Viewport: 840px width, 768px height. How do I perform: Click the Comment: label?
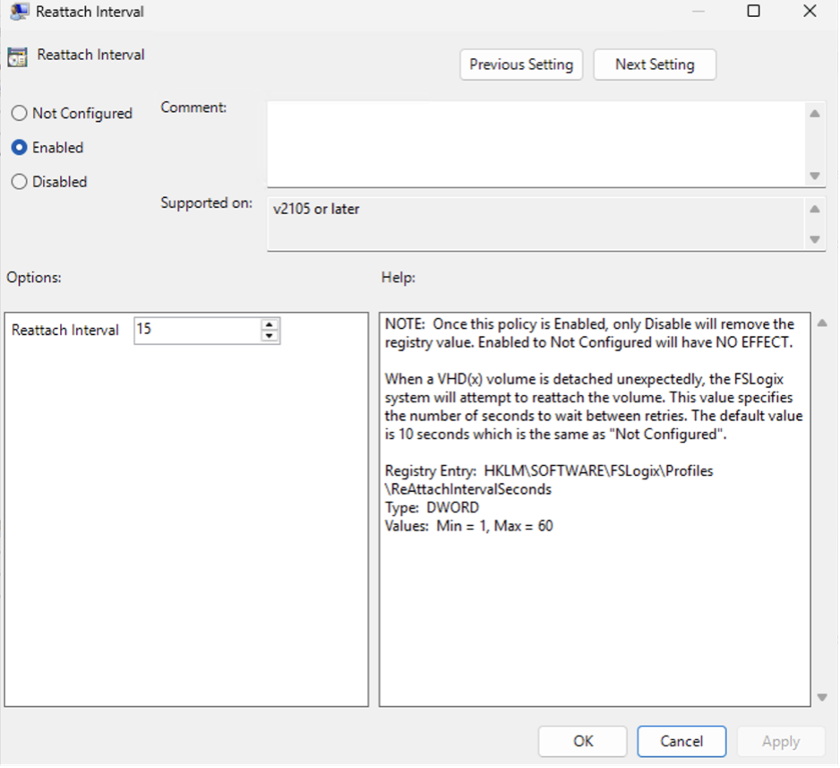(x=193, y=107)
